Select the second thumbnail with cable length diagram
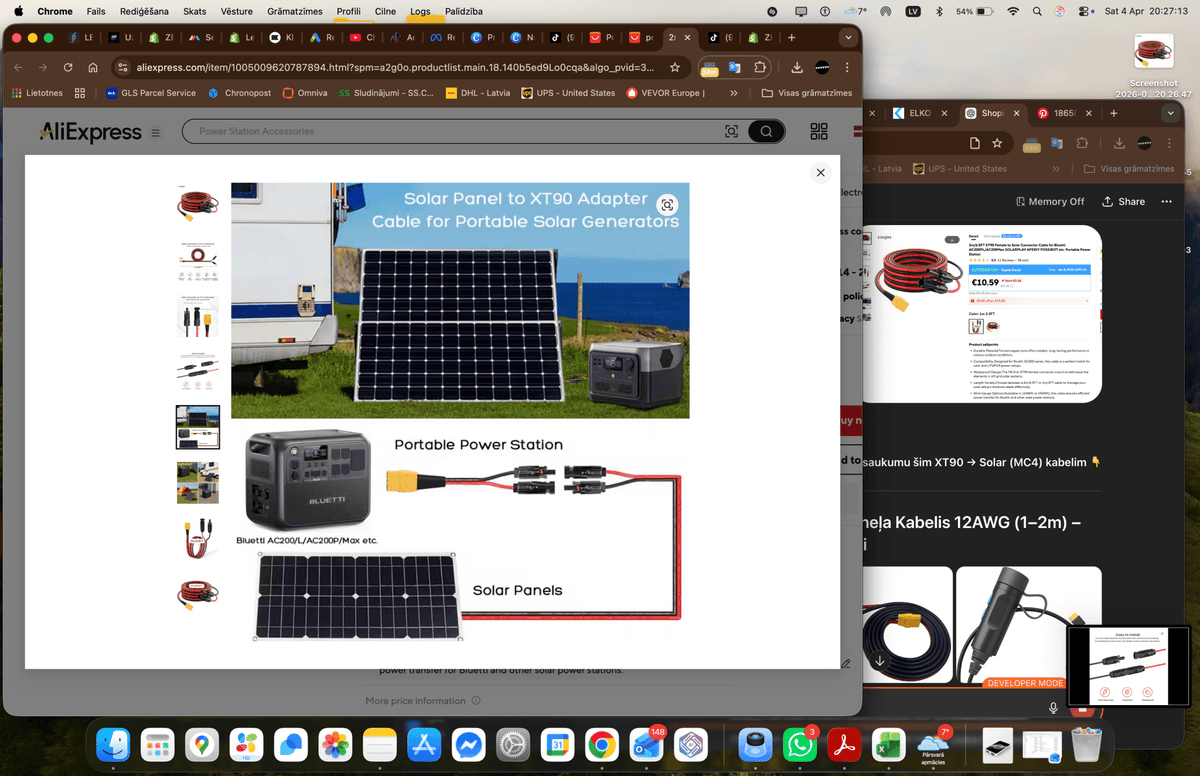 198,260
